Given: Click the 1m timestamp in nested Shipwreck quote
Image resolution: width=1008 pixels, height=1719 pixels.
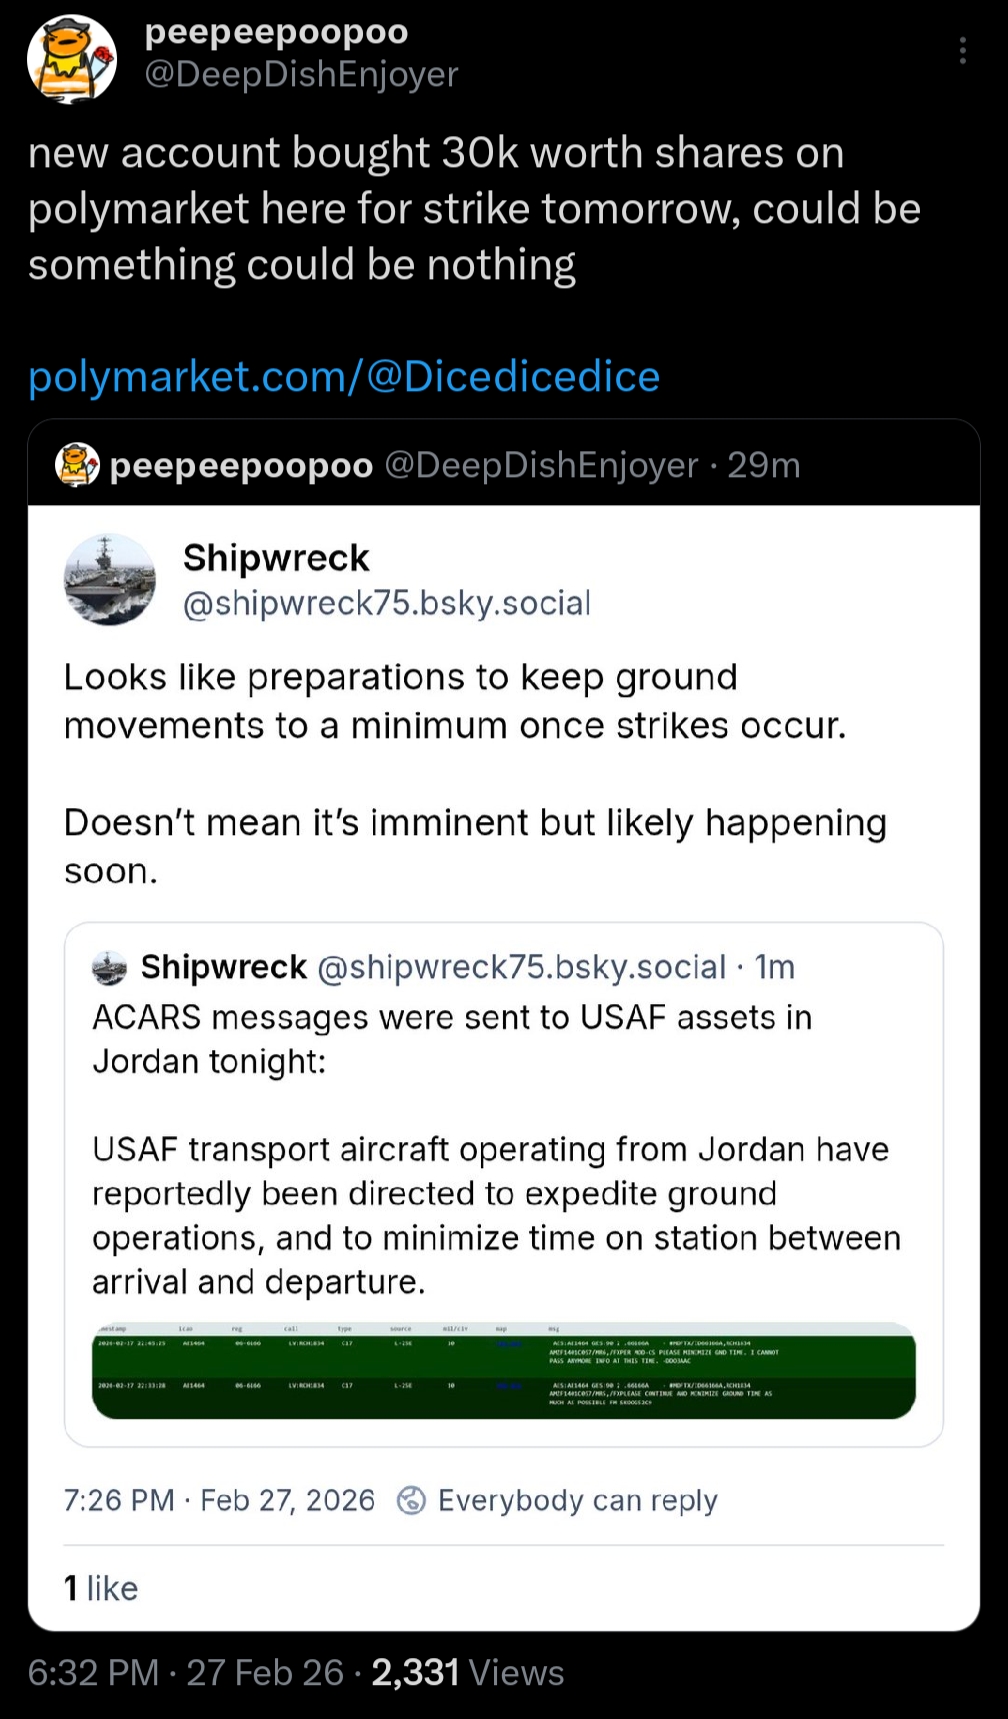Looking at the screenshot, I should click(x=775, y=967).
